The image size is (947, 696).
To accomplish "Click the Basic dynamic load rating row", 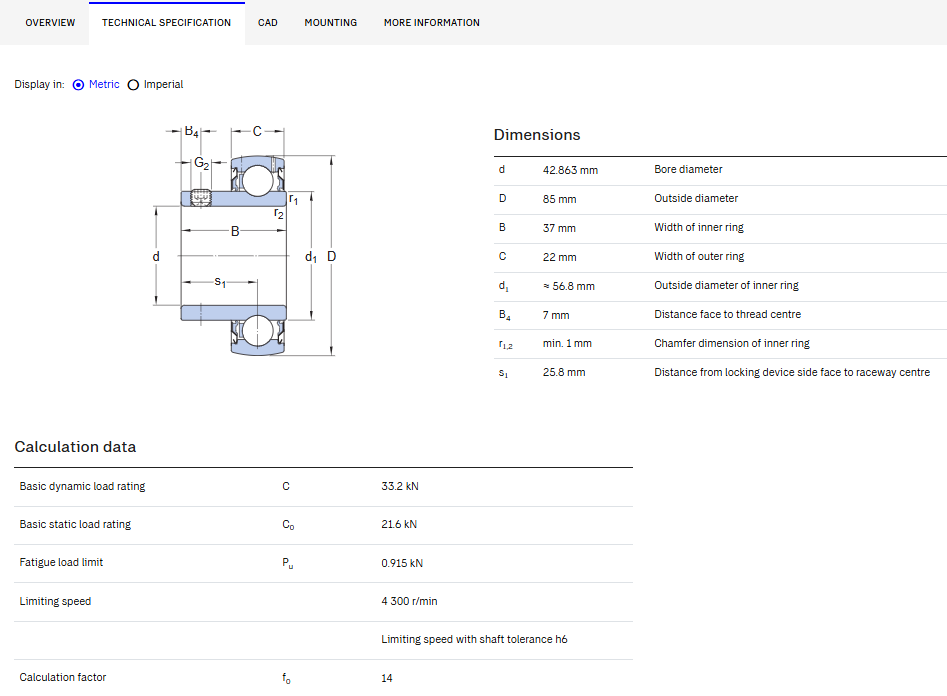I will [323, 487].
